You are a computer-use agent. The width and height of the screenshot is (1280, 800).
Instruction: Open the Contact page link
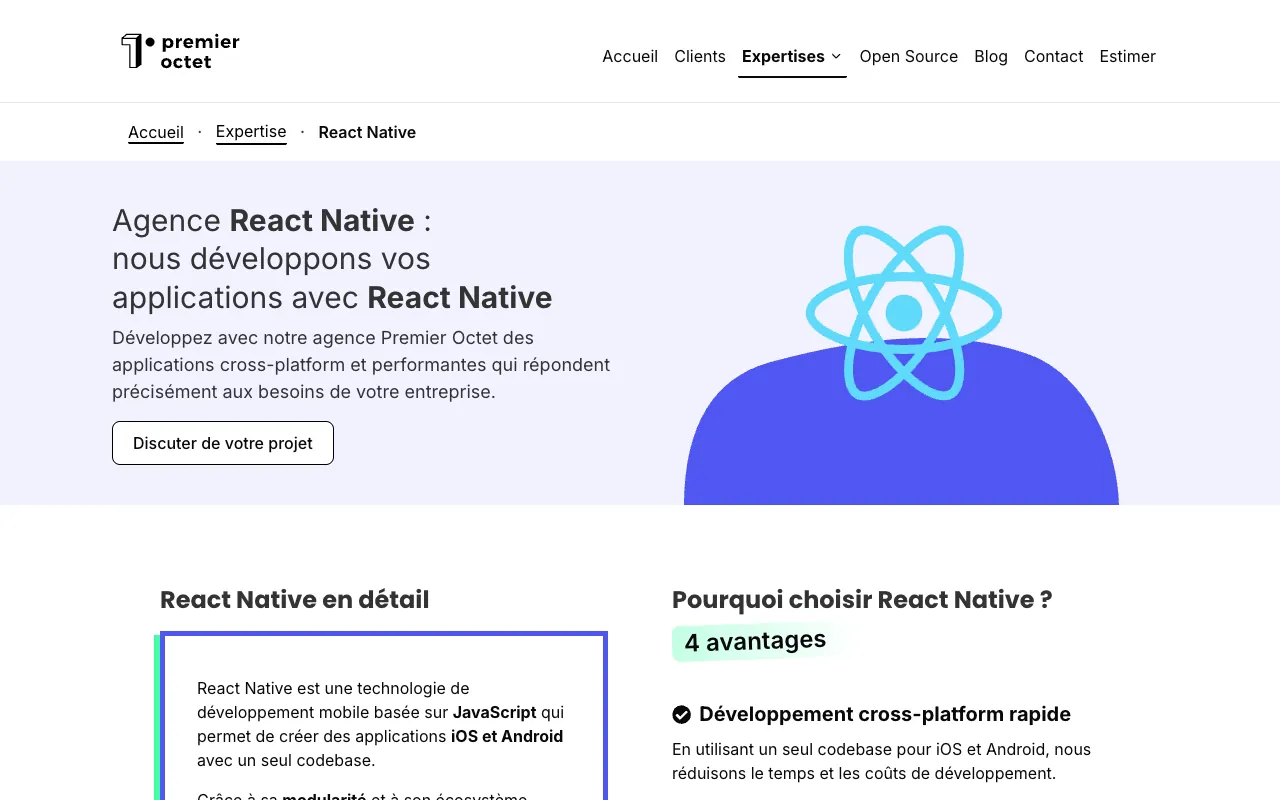pyautogui.click(x=1054, y=56)
